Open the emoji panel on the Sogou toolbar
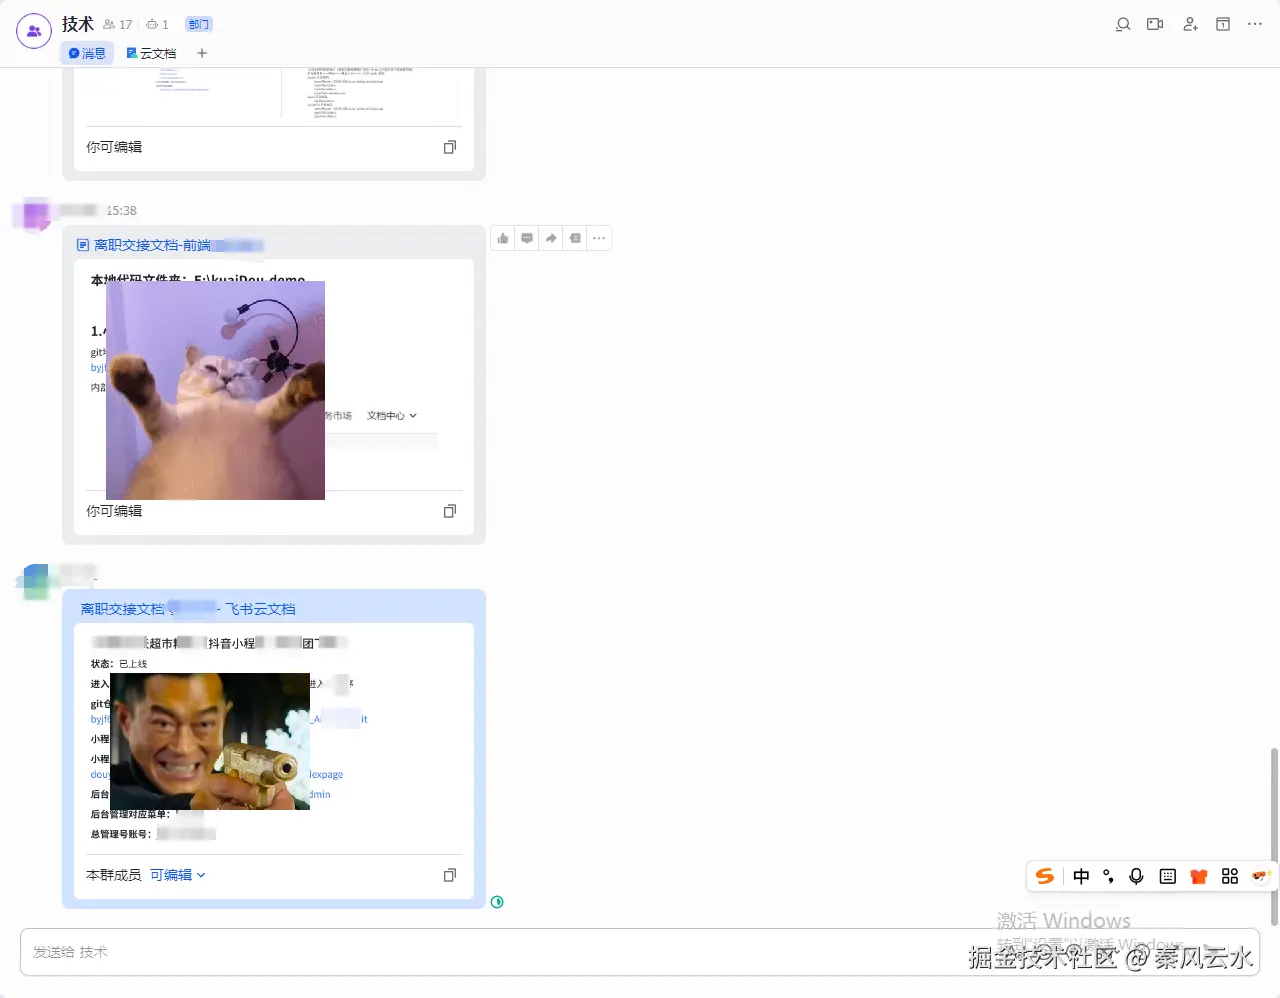The width and height of the screenshot is (1280, 998). (1260, 876)
